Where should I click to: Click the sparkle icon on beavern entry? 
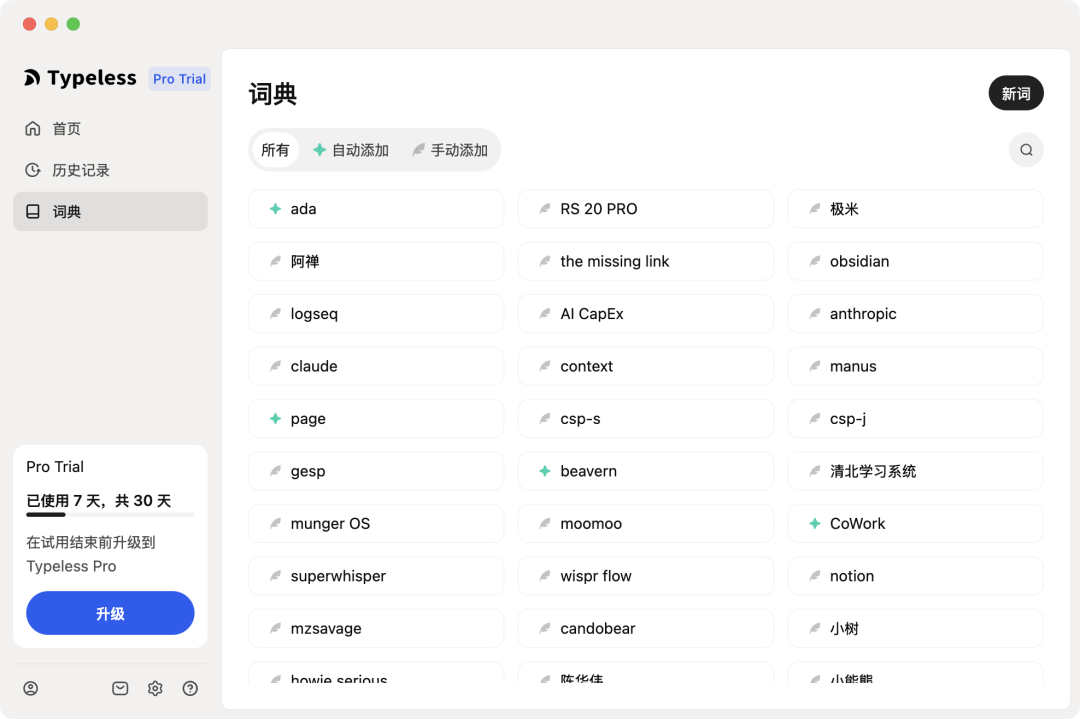tap(545, 471)
